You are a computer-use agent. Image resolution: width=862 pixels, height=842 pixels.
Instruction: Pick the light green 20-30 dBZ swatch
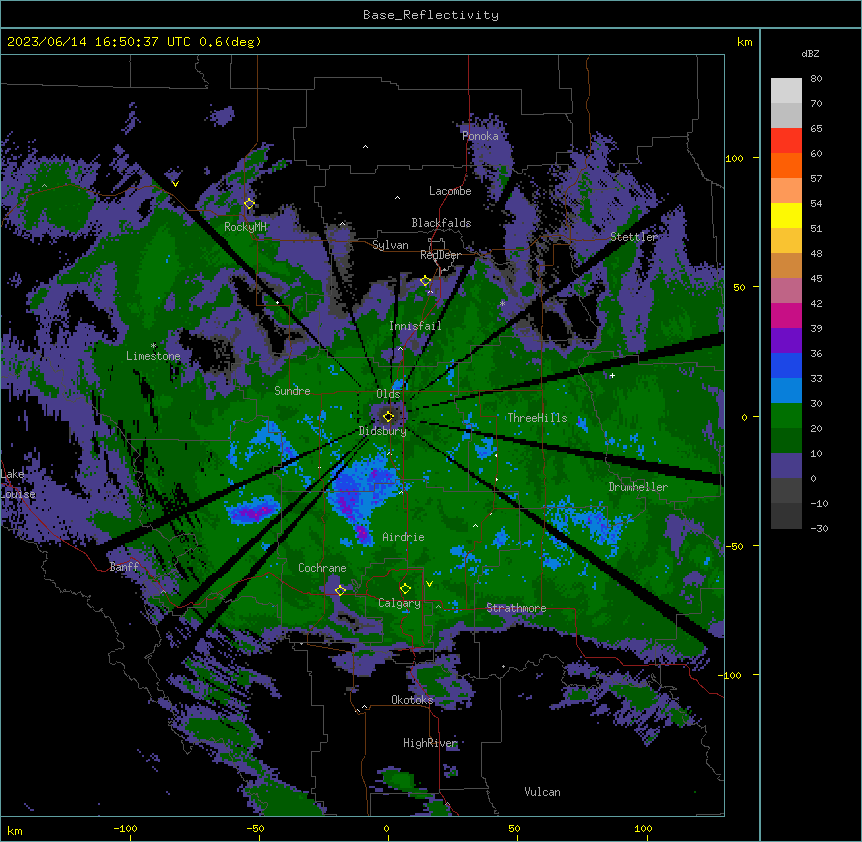pyautogui.click(x=786, y=416)
